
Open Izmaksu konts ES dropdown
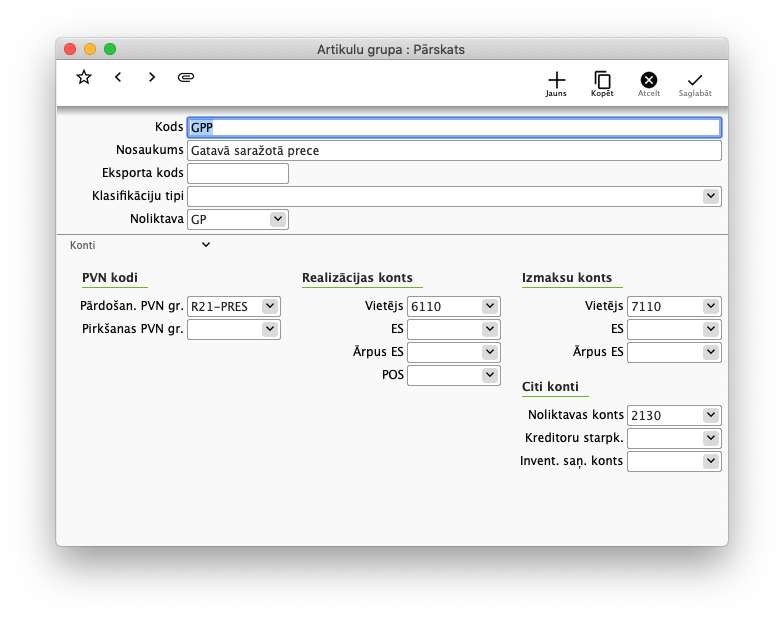(710, 329)
